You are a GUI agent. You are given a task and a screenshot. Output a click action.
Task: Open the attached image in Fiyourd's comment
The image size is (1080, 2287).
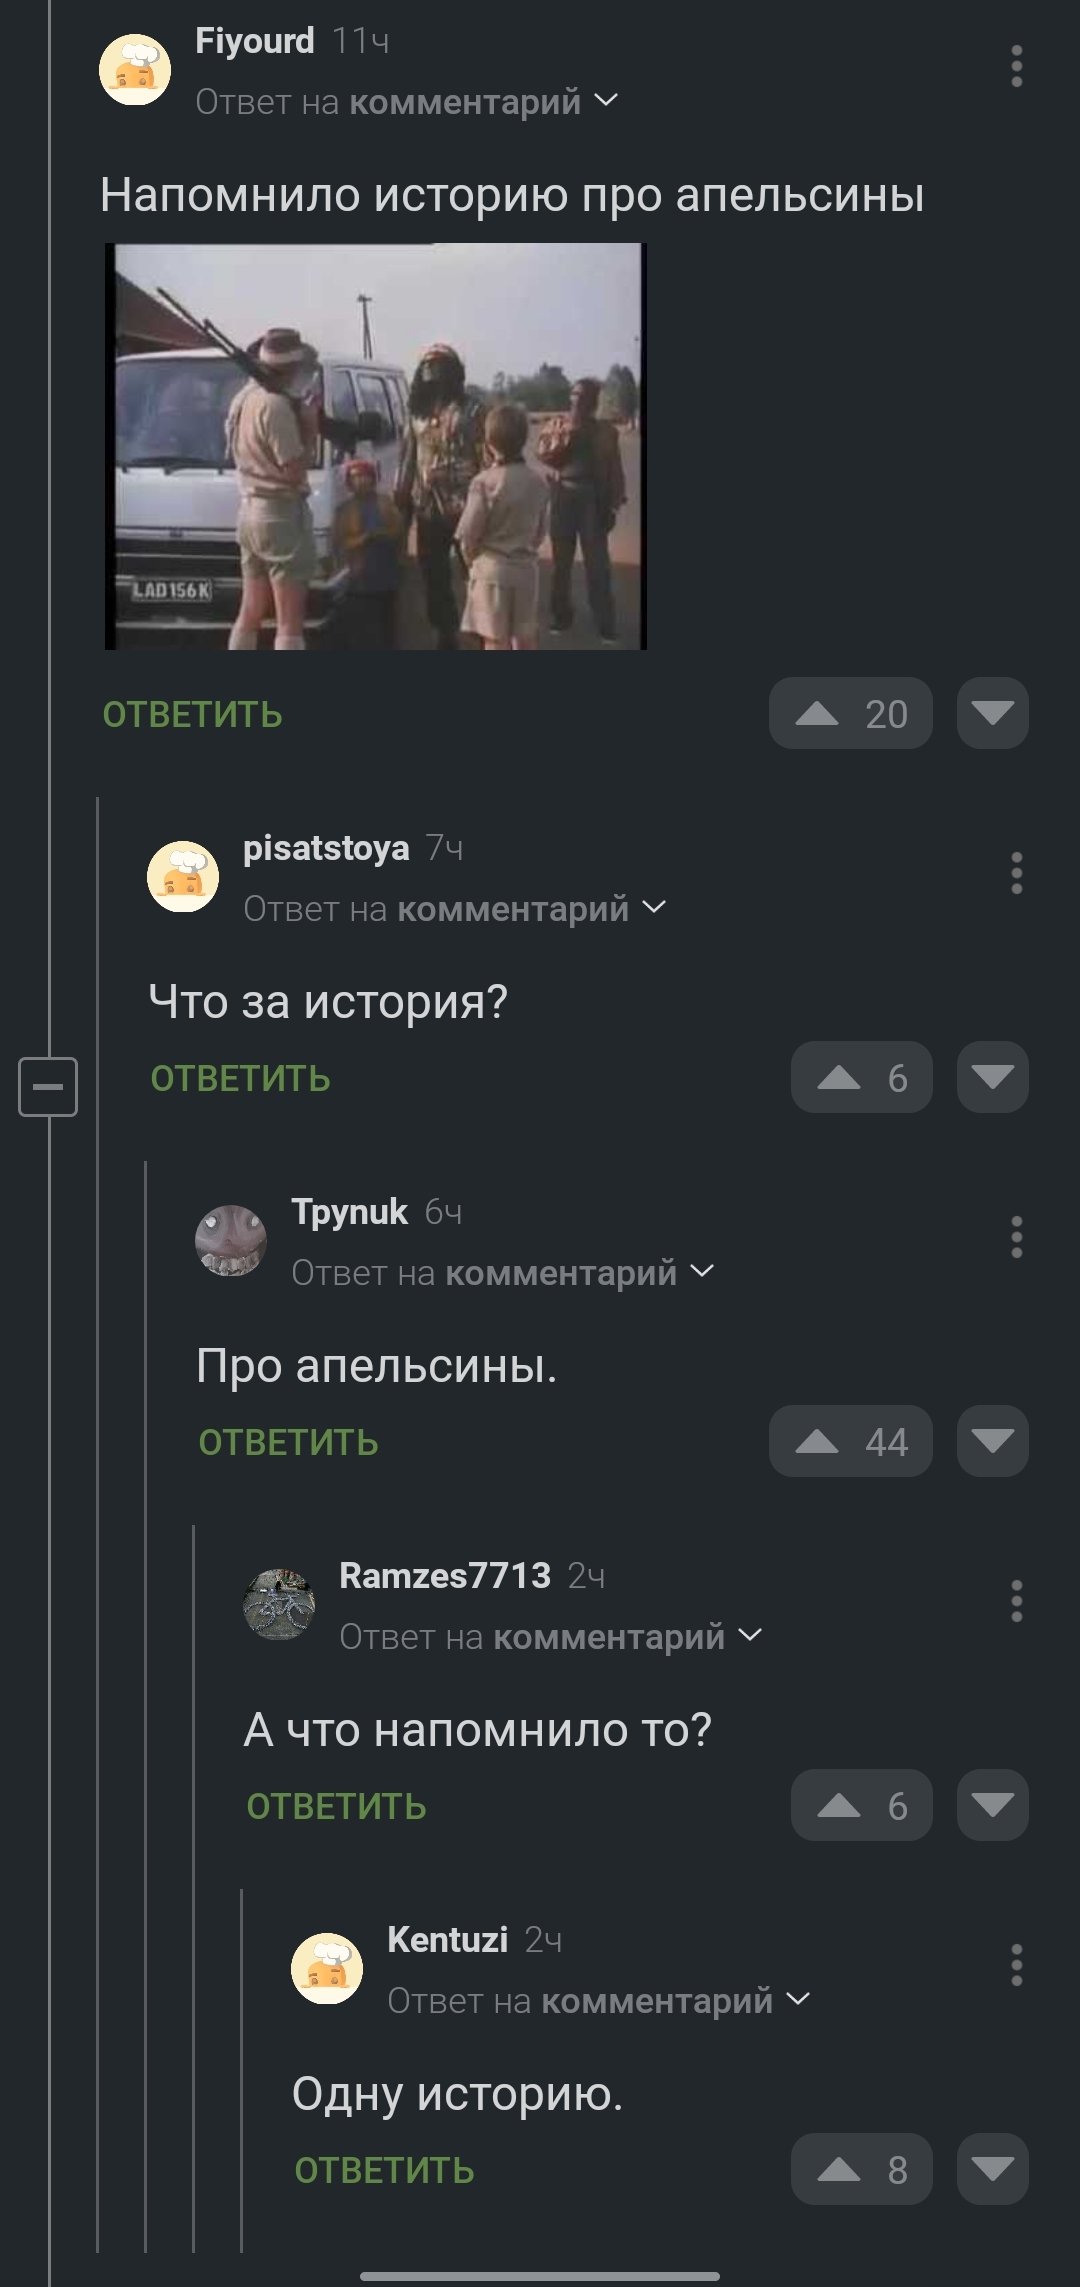(376, 446)
